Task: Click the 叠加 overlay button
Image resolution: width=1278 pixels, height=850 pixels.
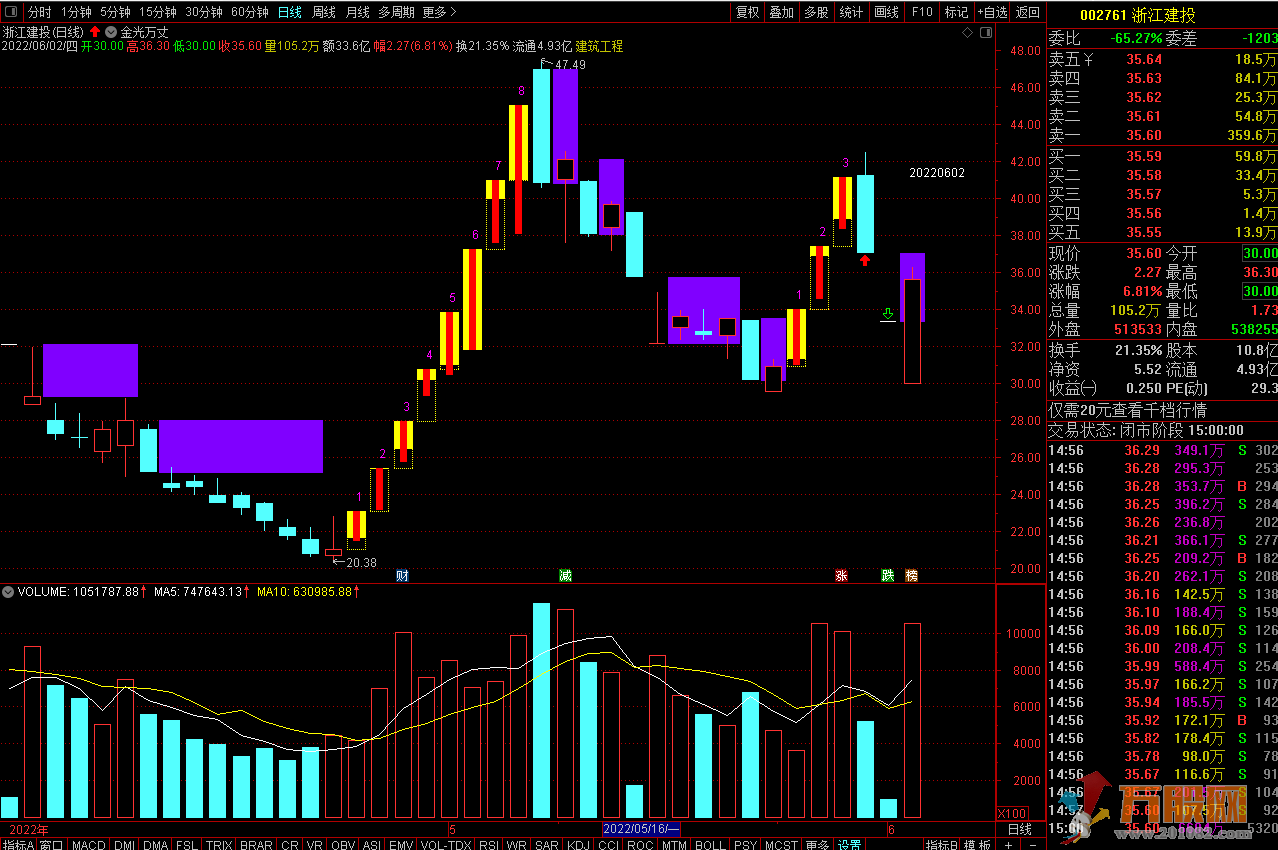Action: 781,12
